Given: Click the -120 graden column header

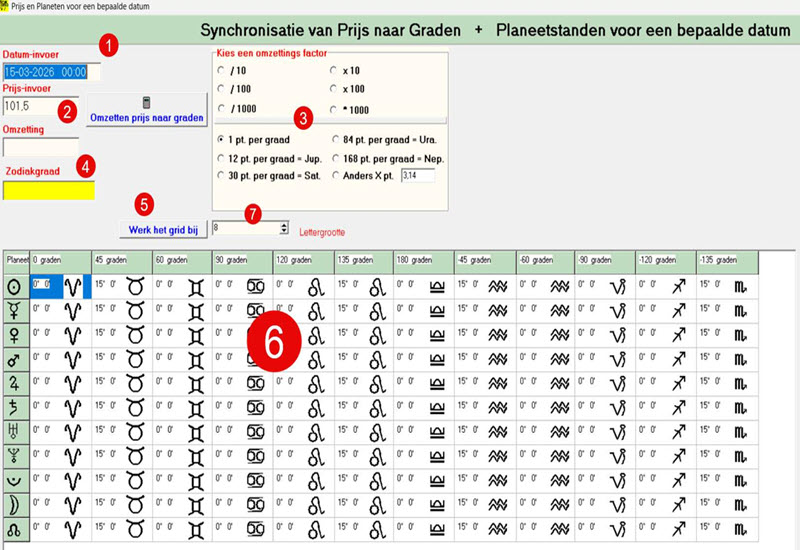Looking at the screenshot, I should (x=666, y=262).
